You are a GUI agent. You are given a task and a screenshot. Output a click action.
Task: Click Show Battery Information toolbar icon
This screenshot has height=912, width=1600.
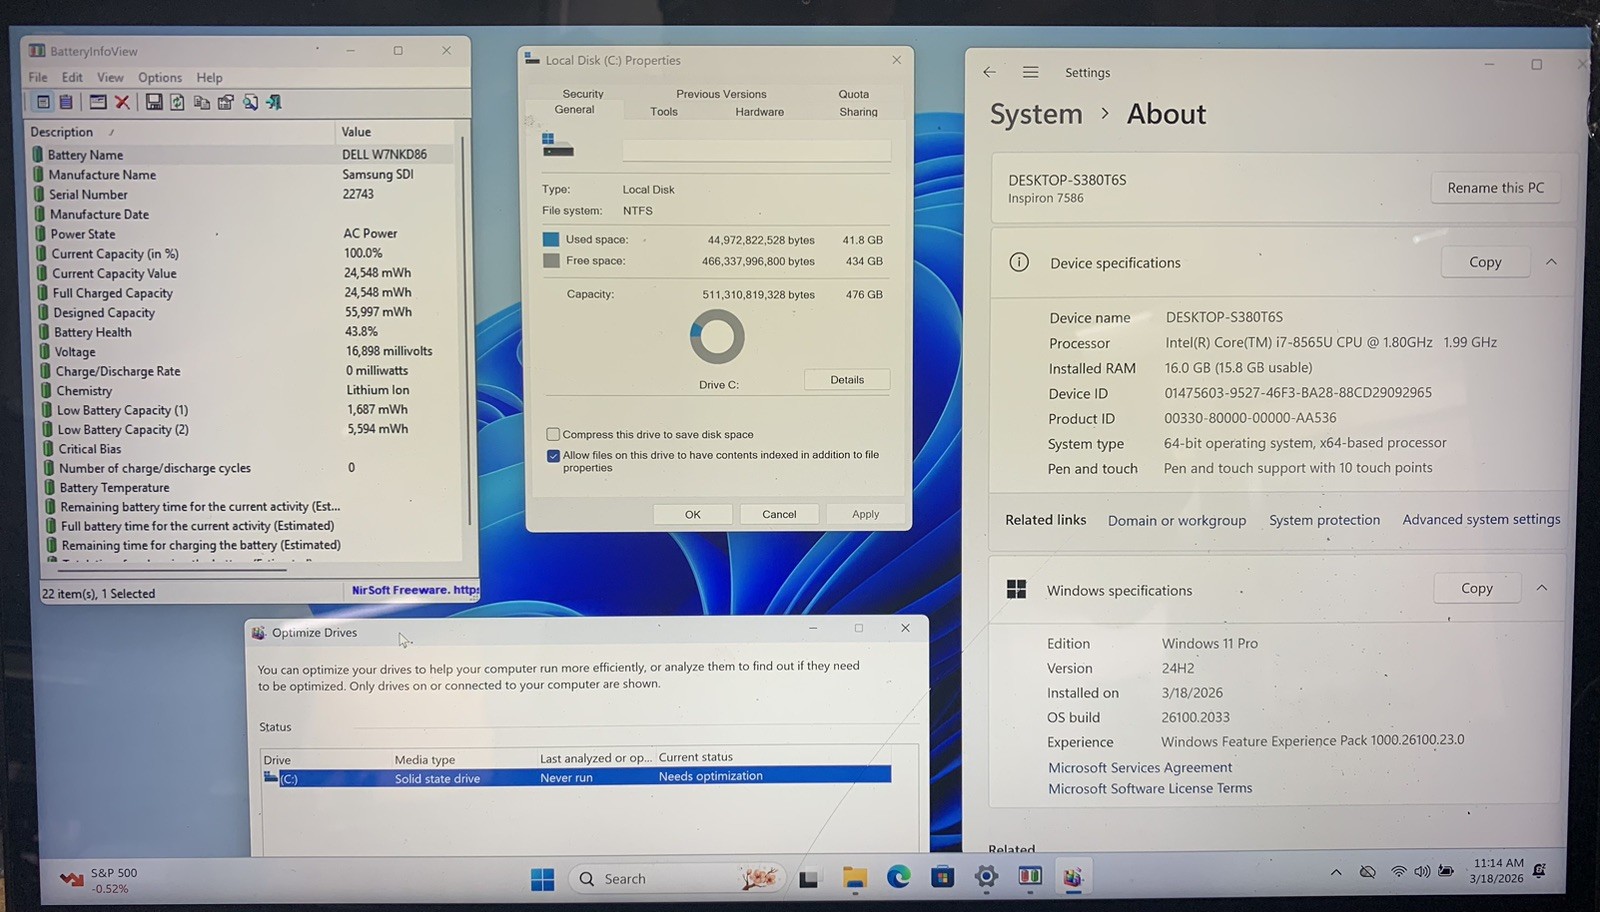point(43,102)
